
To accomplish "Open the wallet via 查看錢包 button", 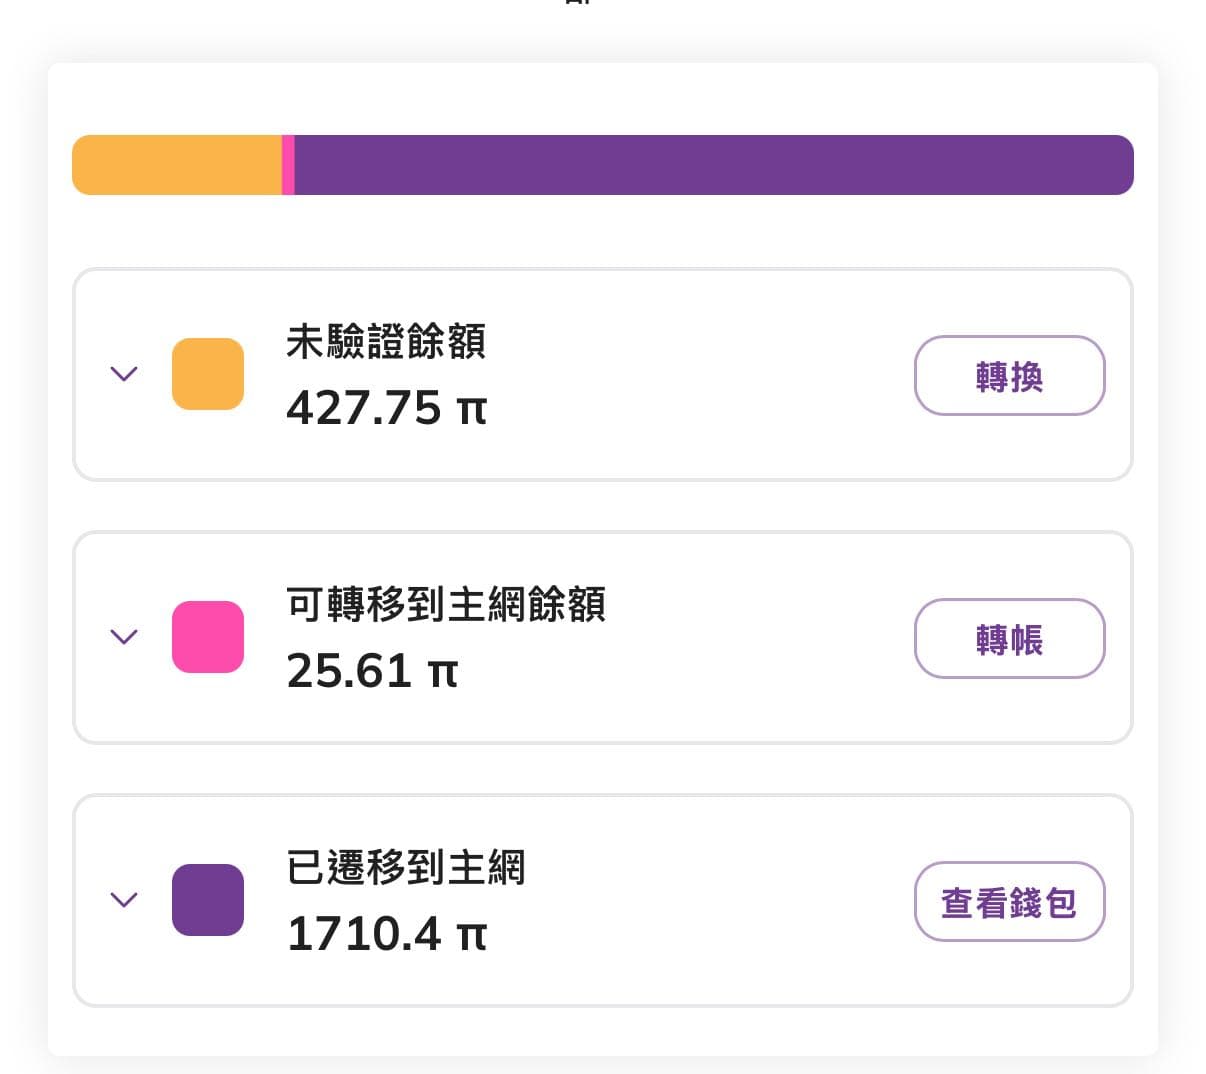I will [x=1009, y=901].
